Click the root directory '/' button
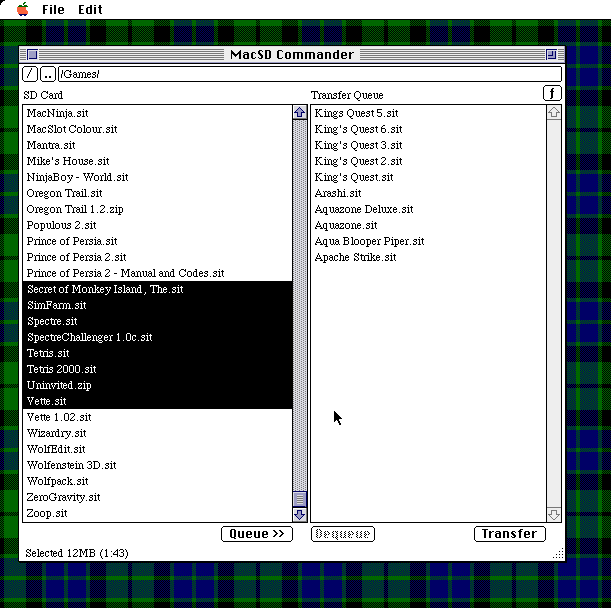This screenshot has width=611, height=608. [x=30, y=74]
